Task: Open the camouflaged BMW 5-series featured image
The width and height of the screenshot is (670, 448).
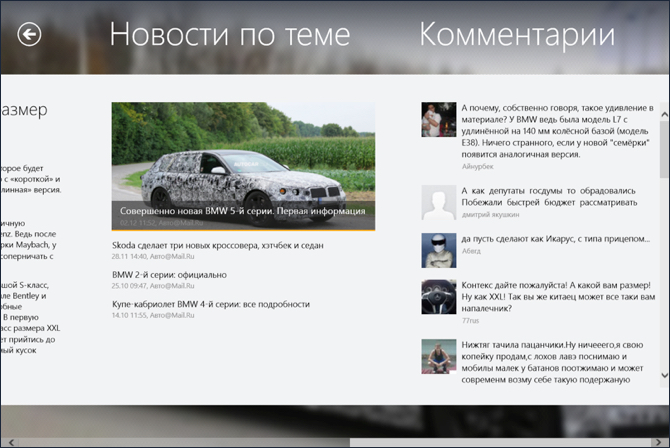Action: pyautogui.click(x=243, y=166)
